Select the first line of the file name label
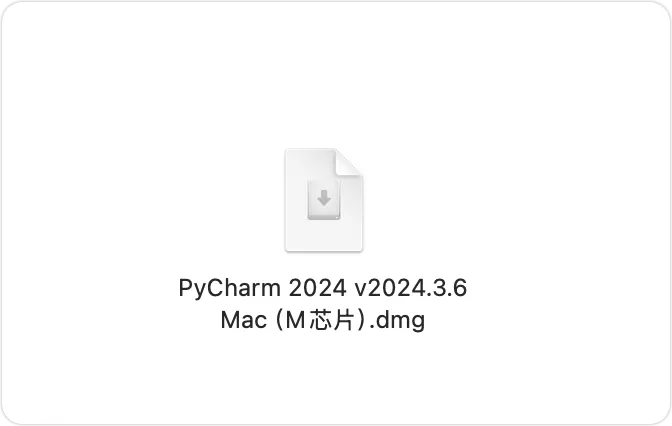Screen dimensions: 672x426 pos(323,288)
